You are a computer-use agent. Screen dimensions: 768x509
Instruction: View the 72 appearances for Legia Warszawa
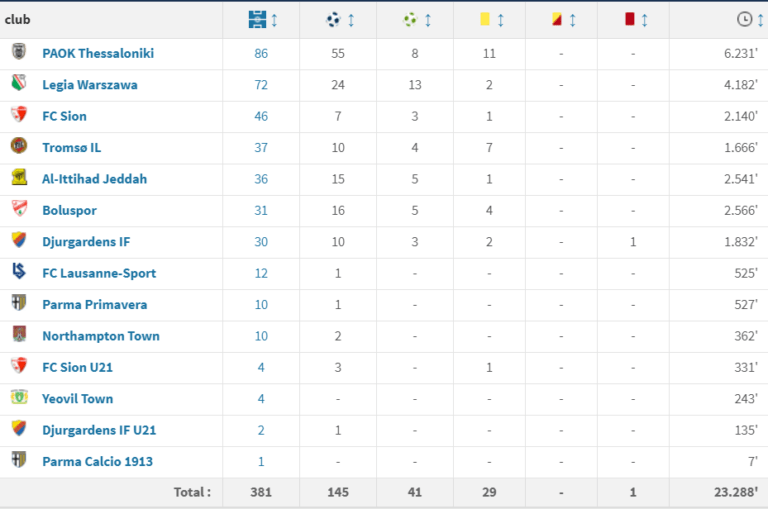point(261,85)
